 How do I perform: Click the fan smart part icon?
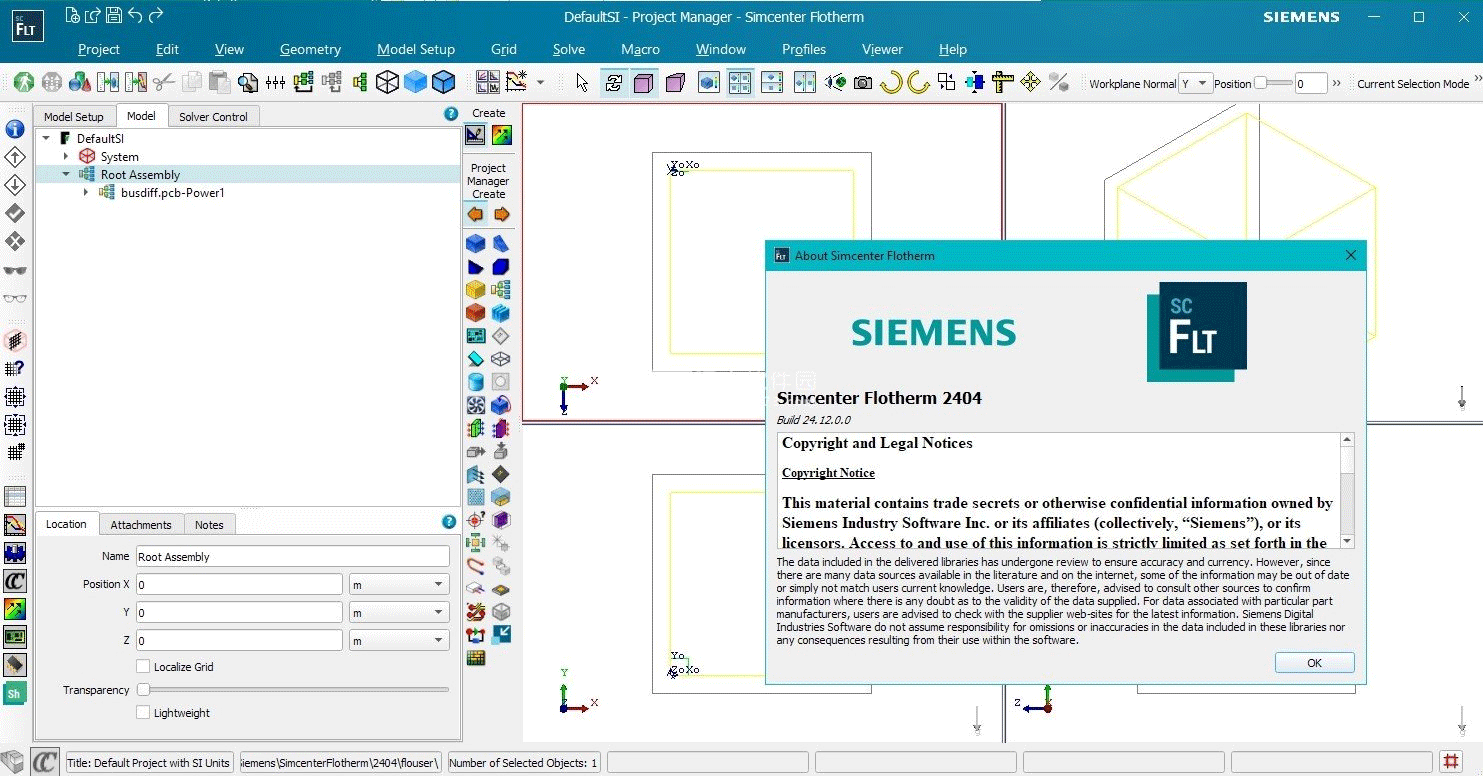(x=476, y=405)
